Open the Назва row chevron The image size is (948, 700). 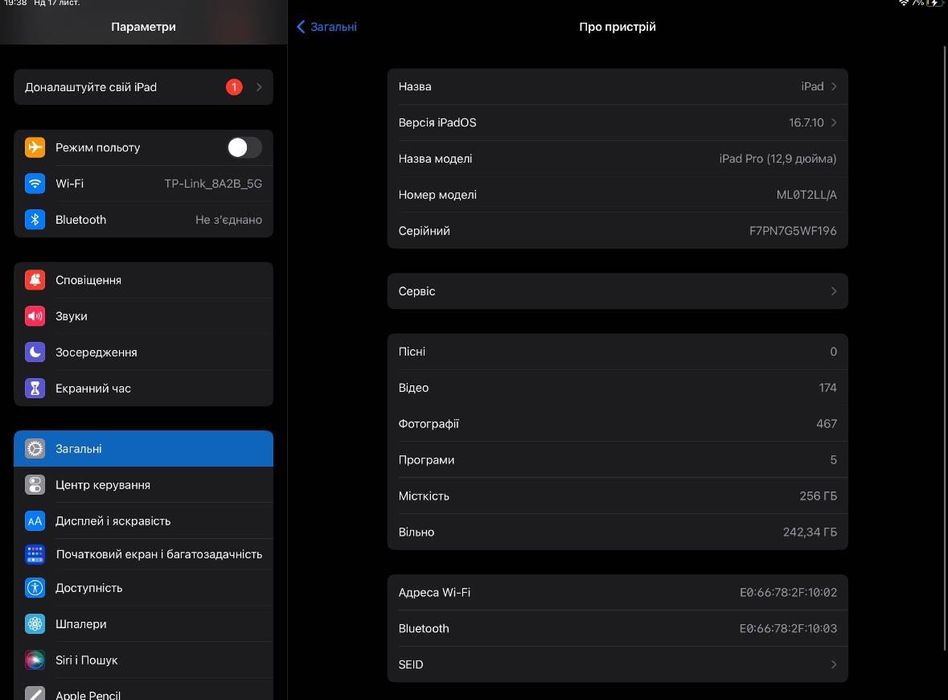834,86
